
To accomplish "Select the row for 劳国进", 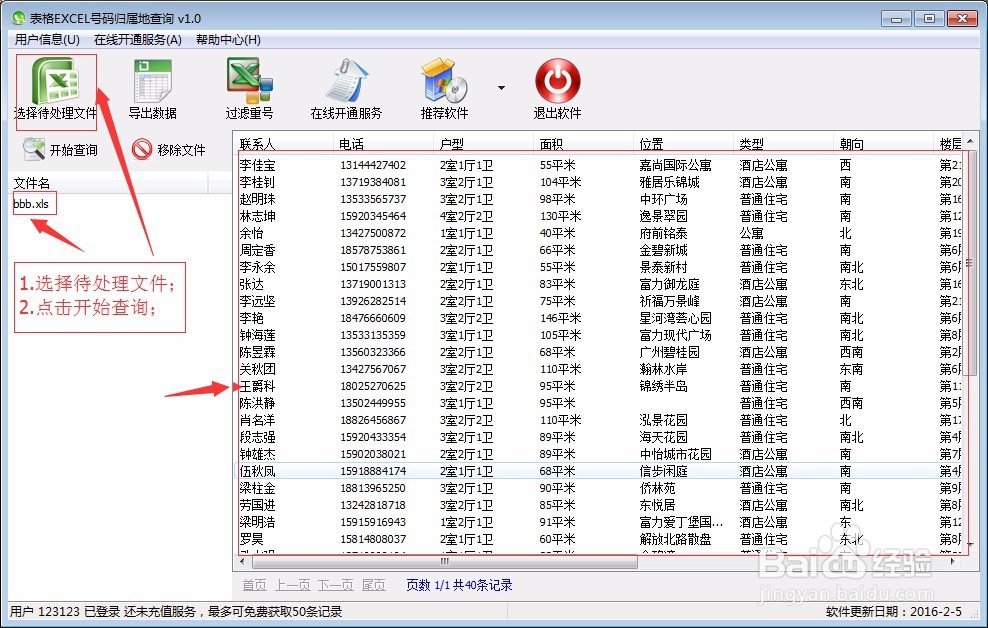I will pos(598,505).
